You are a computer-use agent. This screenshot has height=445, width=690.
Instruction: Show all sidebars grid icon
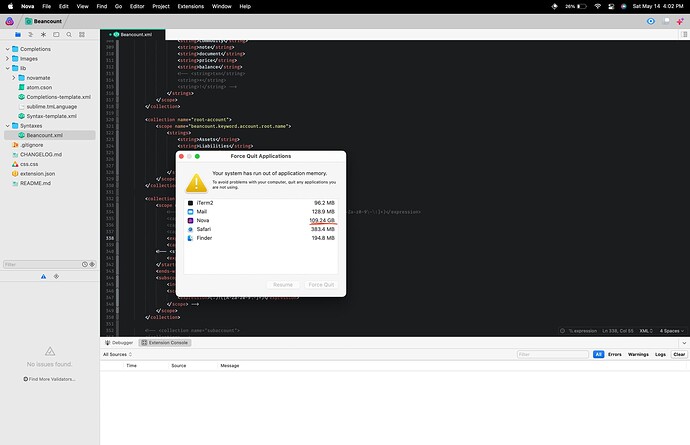[82, 34]
